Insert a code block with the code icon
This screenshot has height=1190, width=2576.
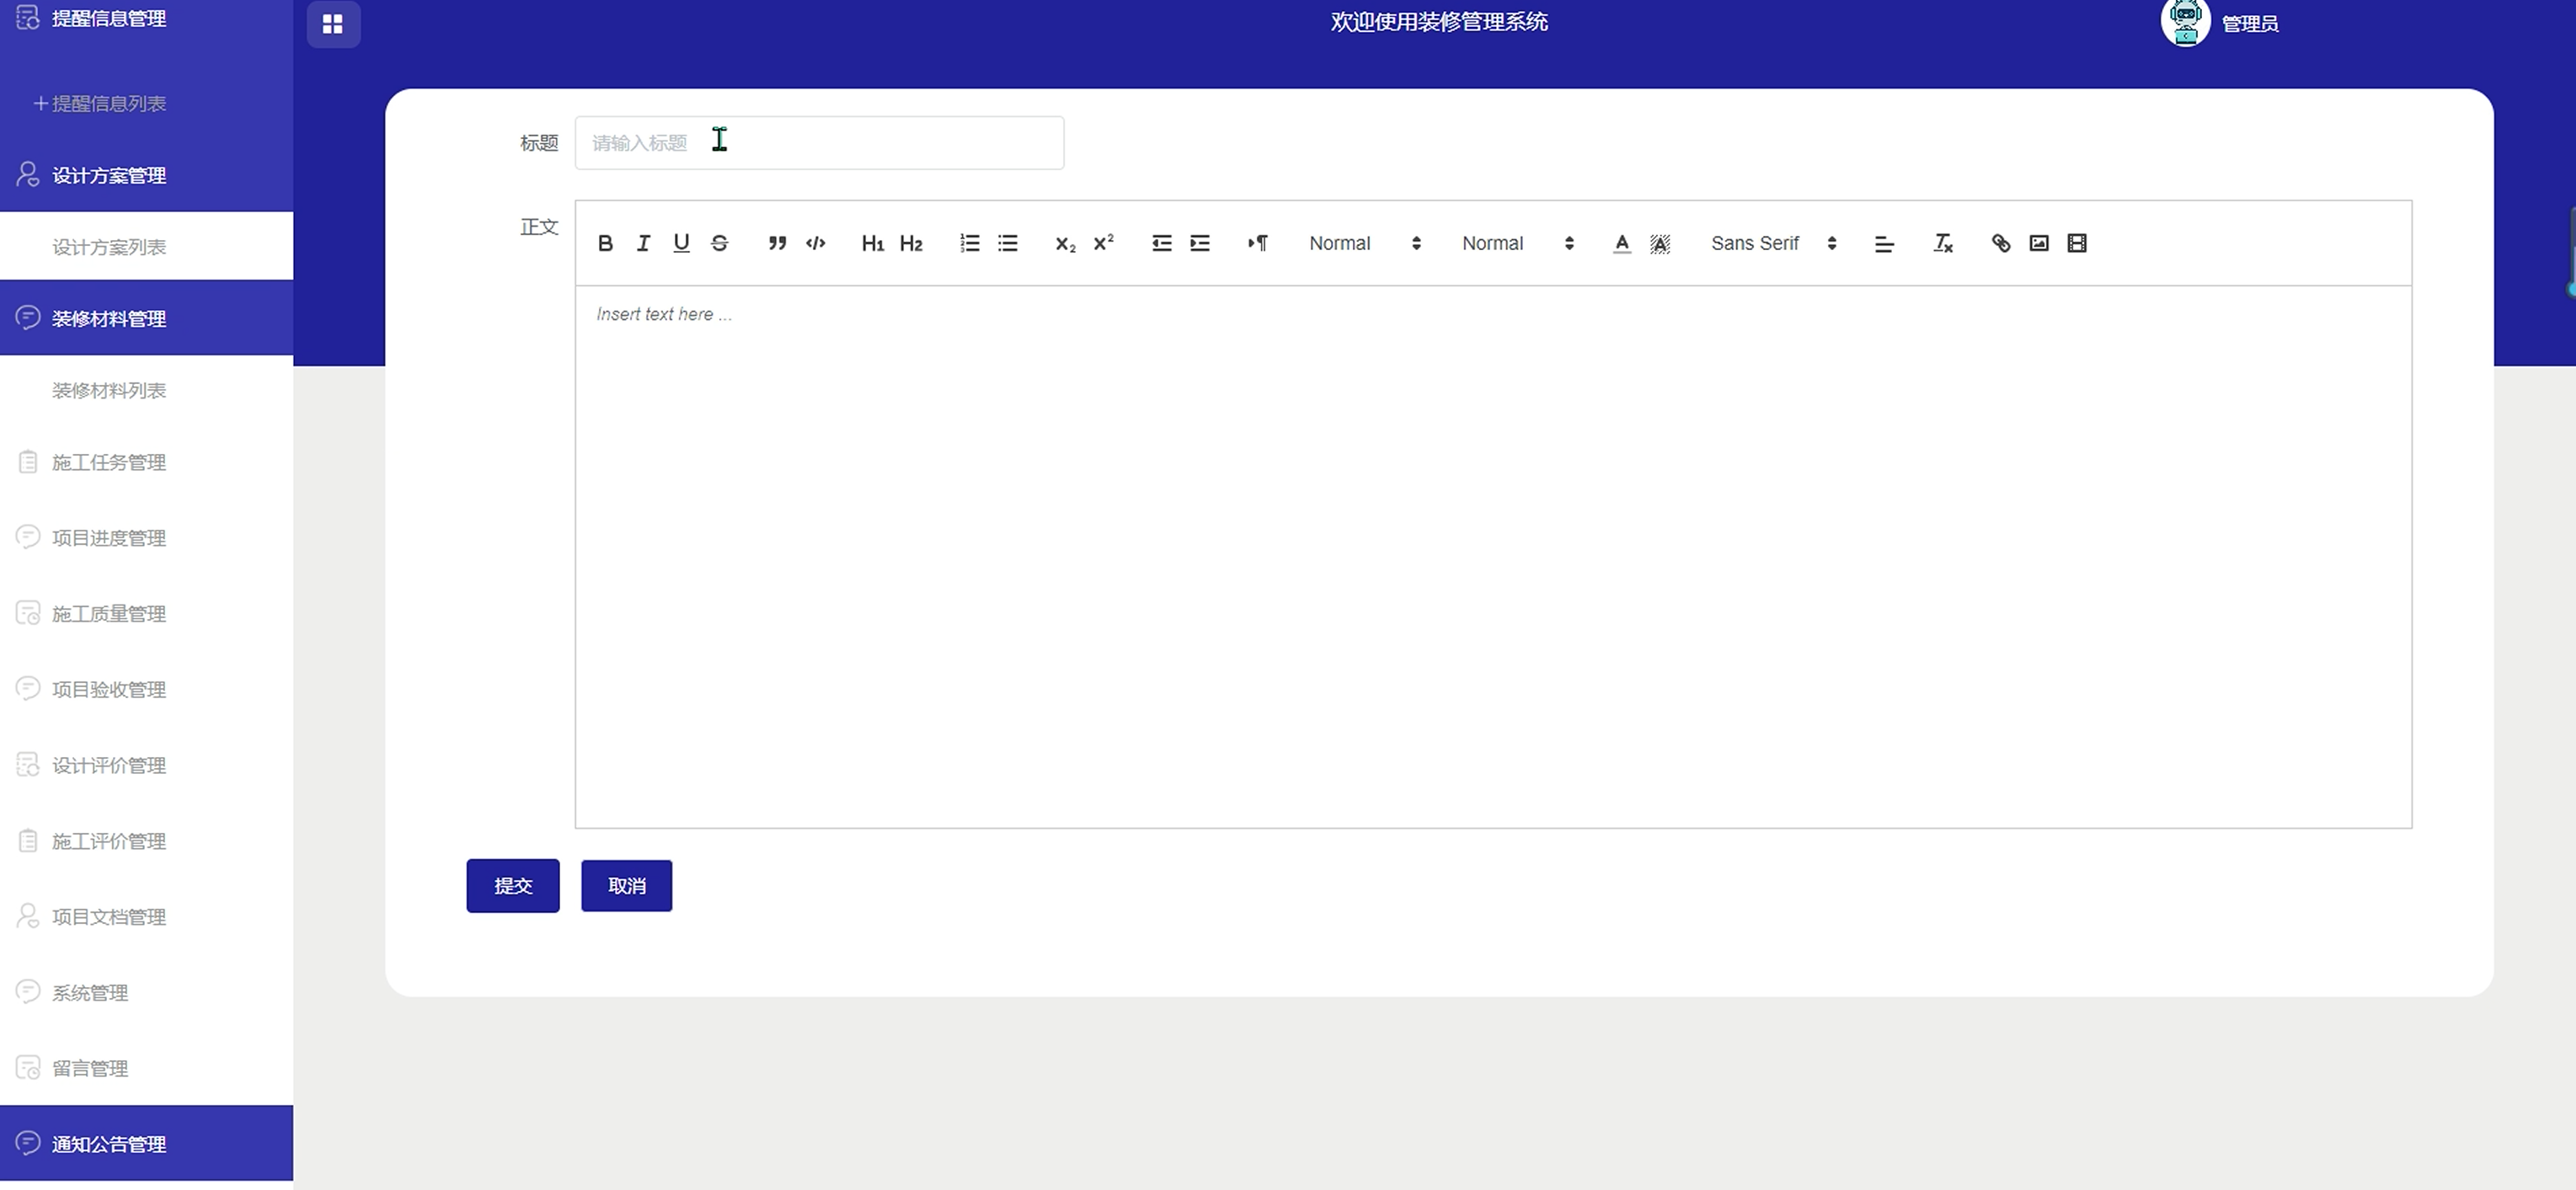tap(815, 243)
